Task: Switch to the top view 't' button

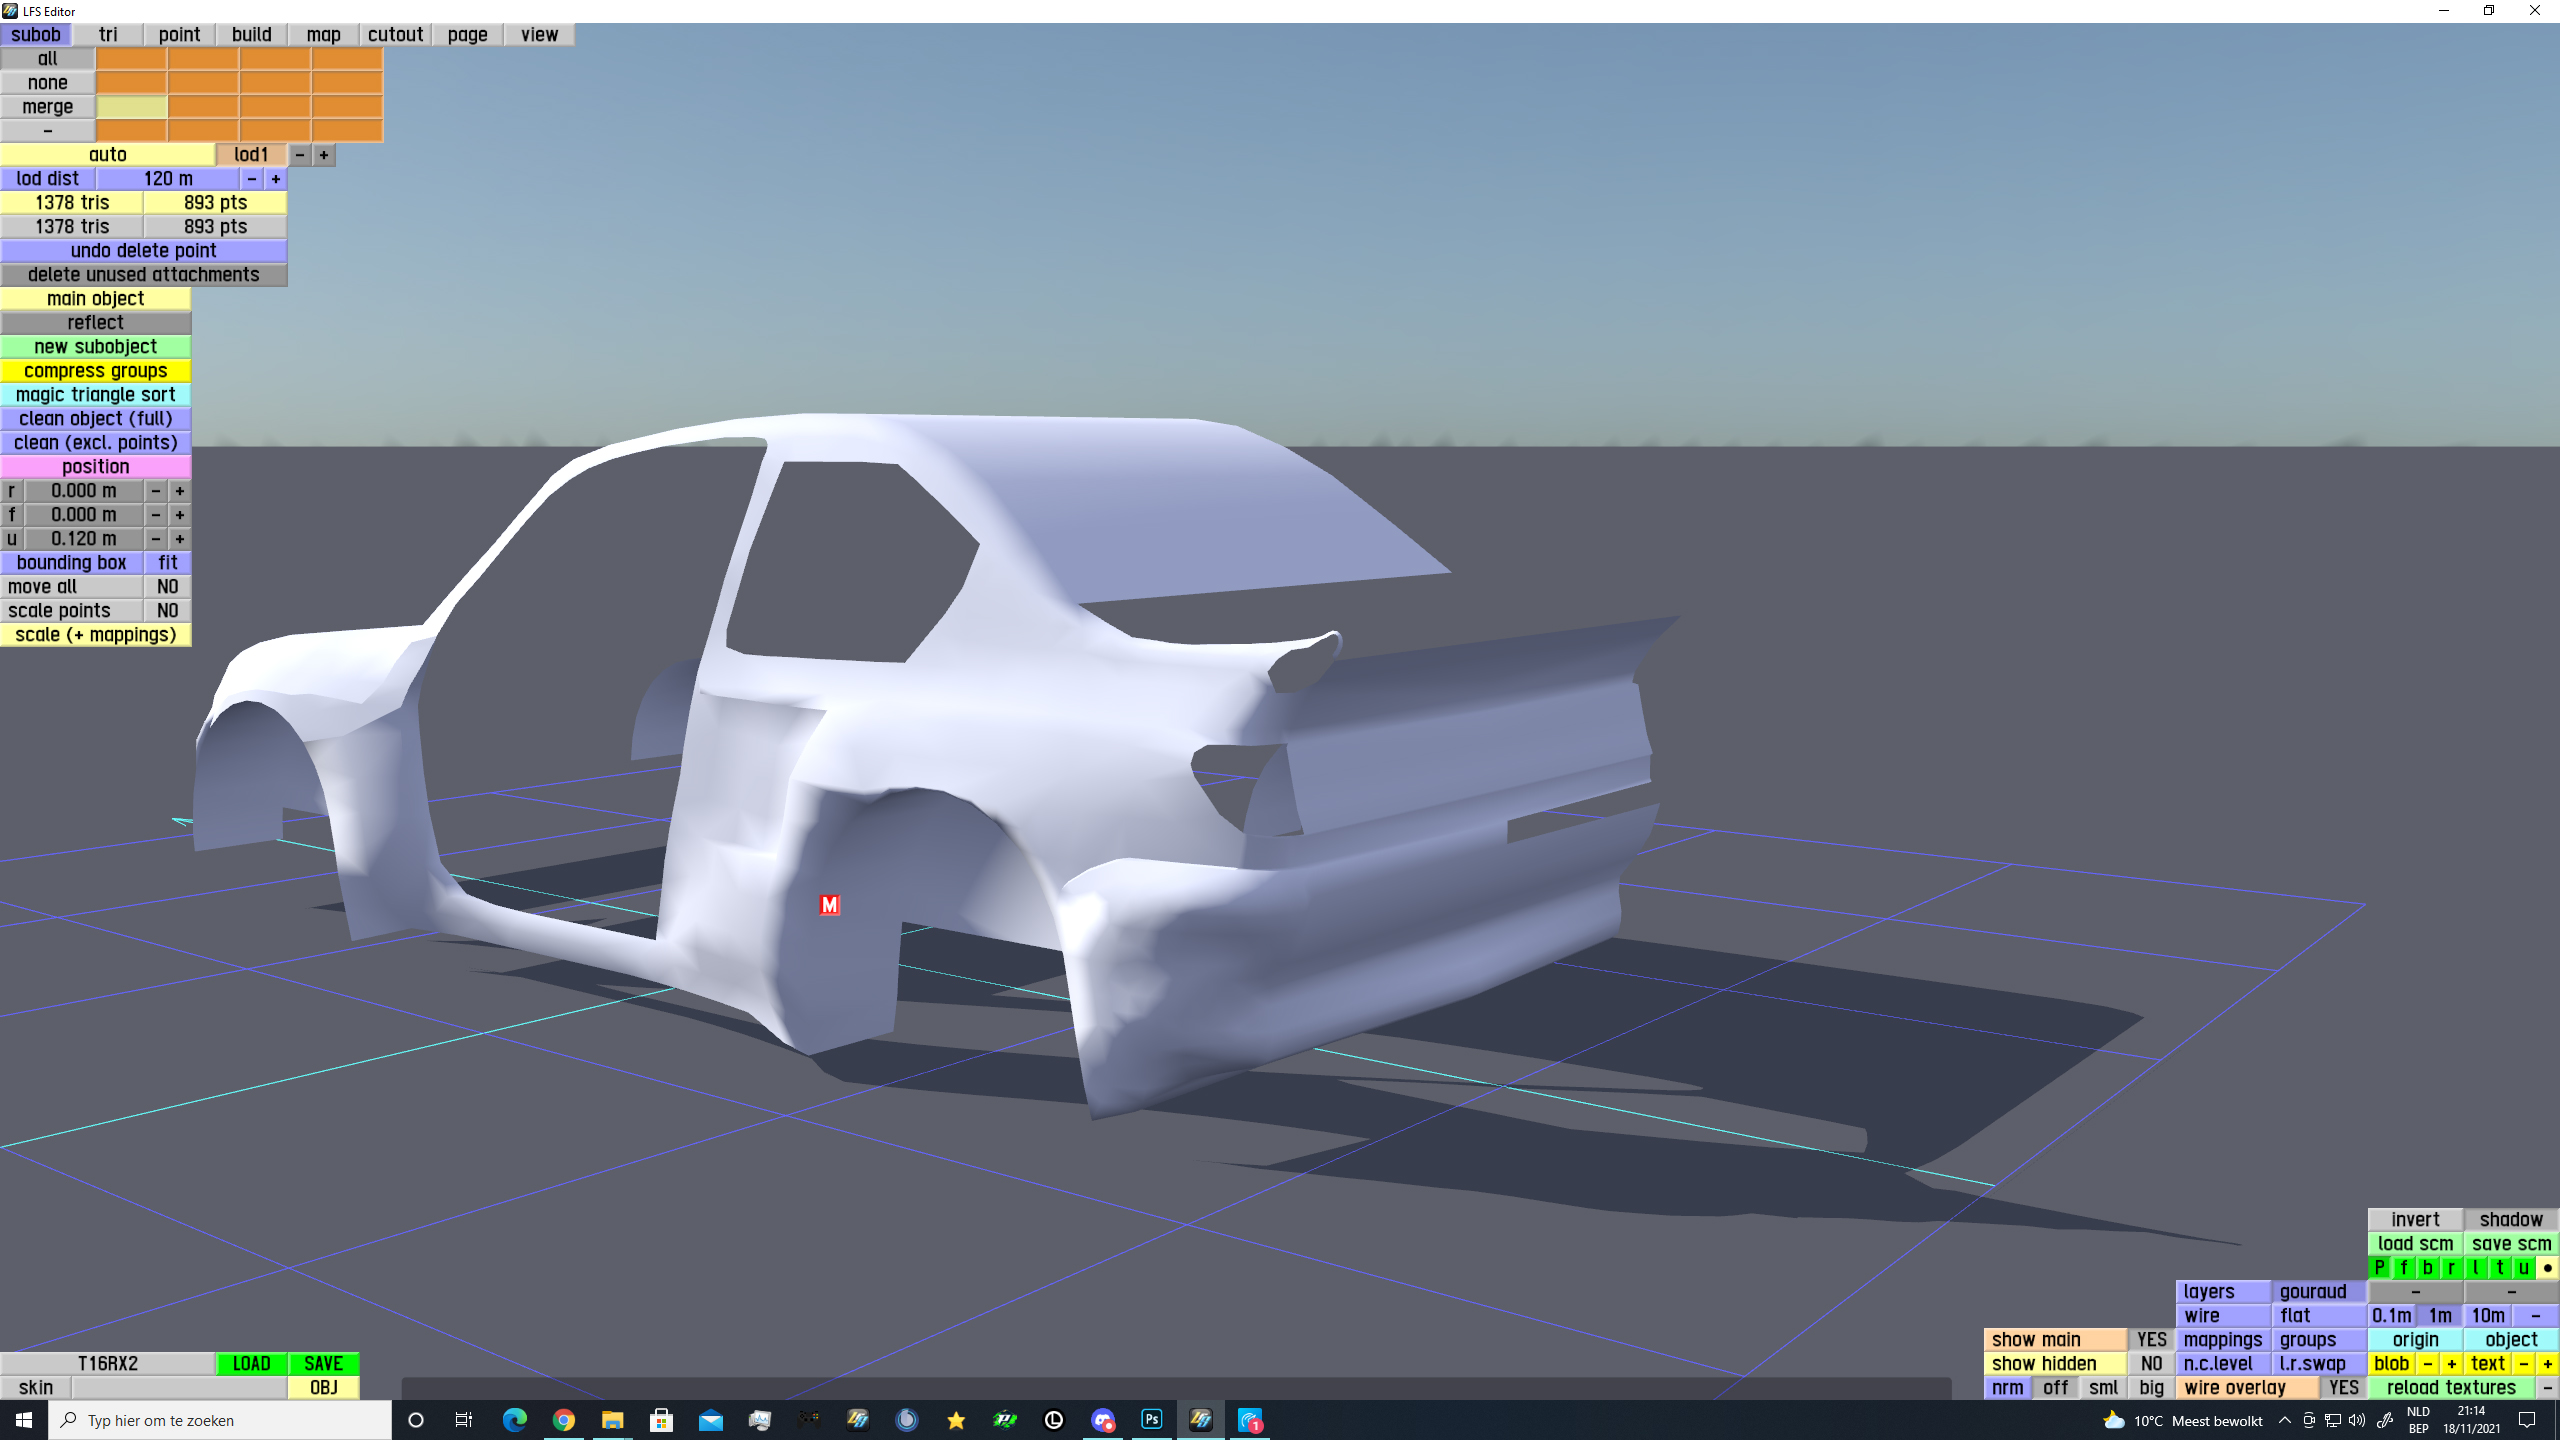Action: 2500,1268
